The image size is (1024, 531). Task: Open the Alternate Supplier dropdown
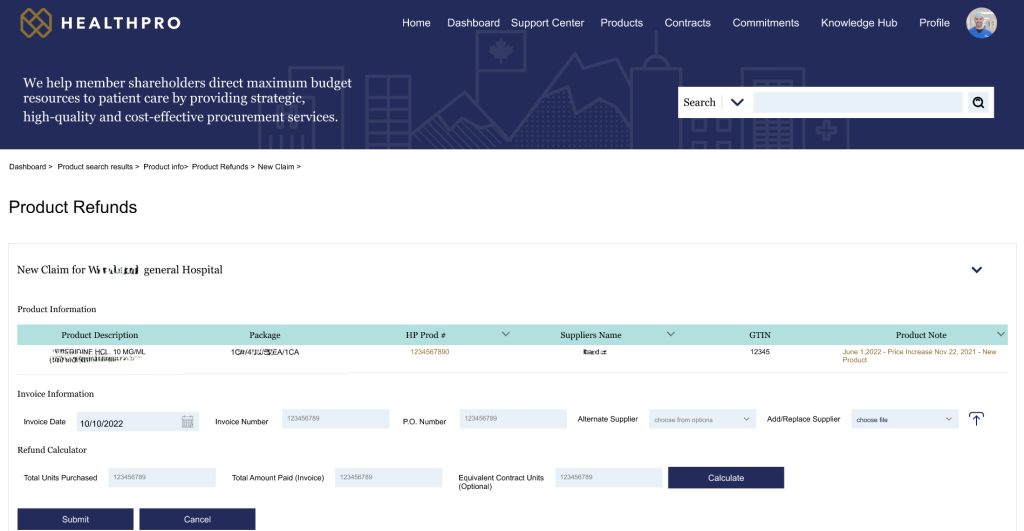[x=702, y=419]
